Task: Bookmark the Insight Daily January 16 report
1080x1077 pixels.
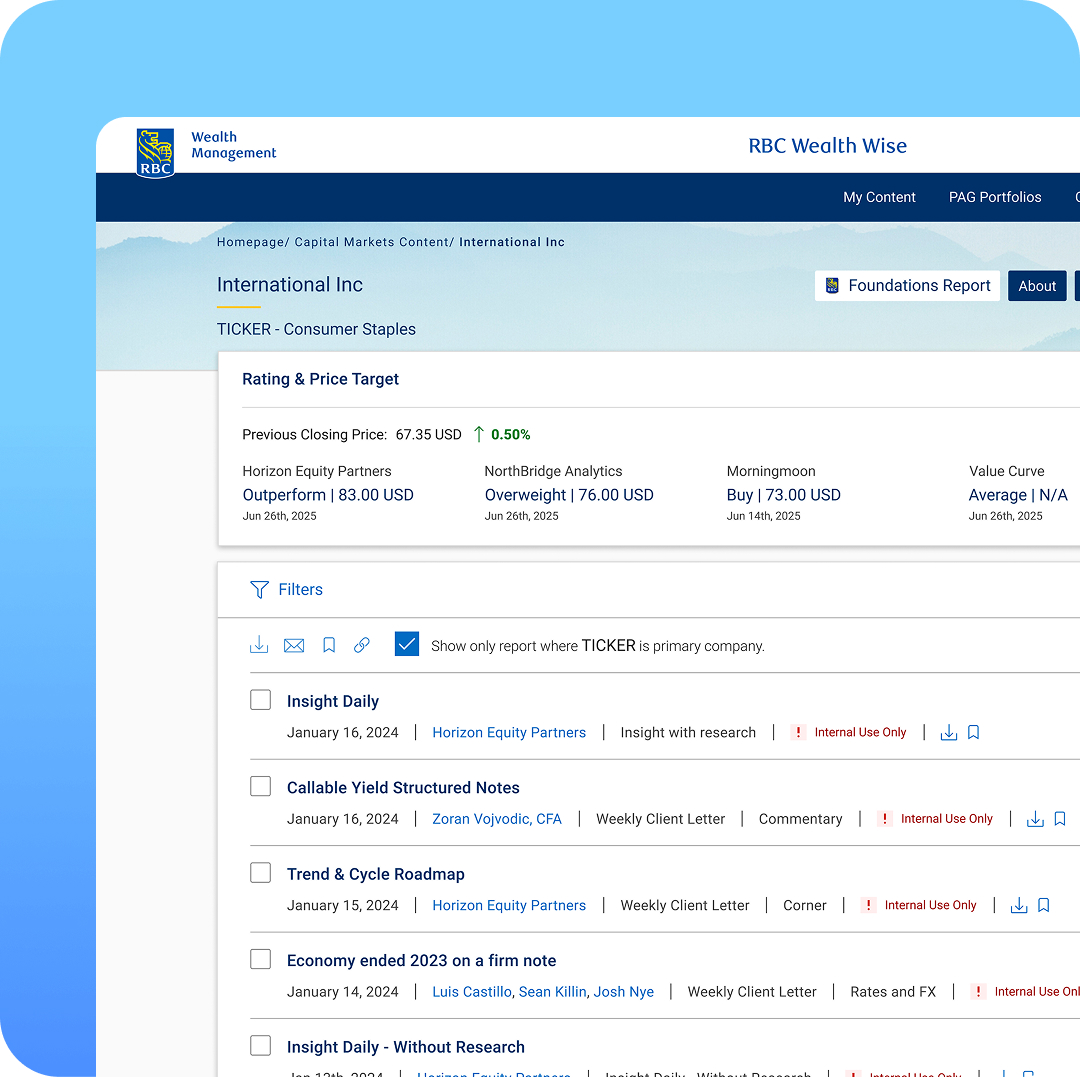Action: tap(973, 733)
